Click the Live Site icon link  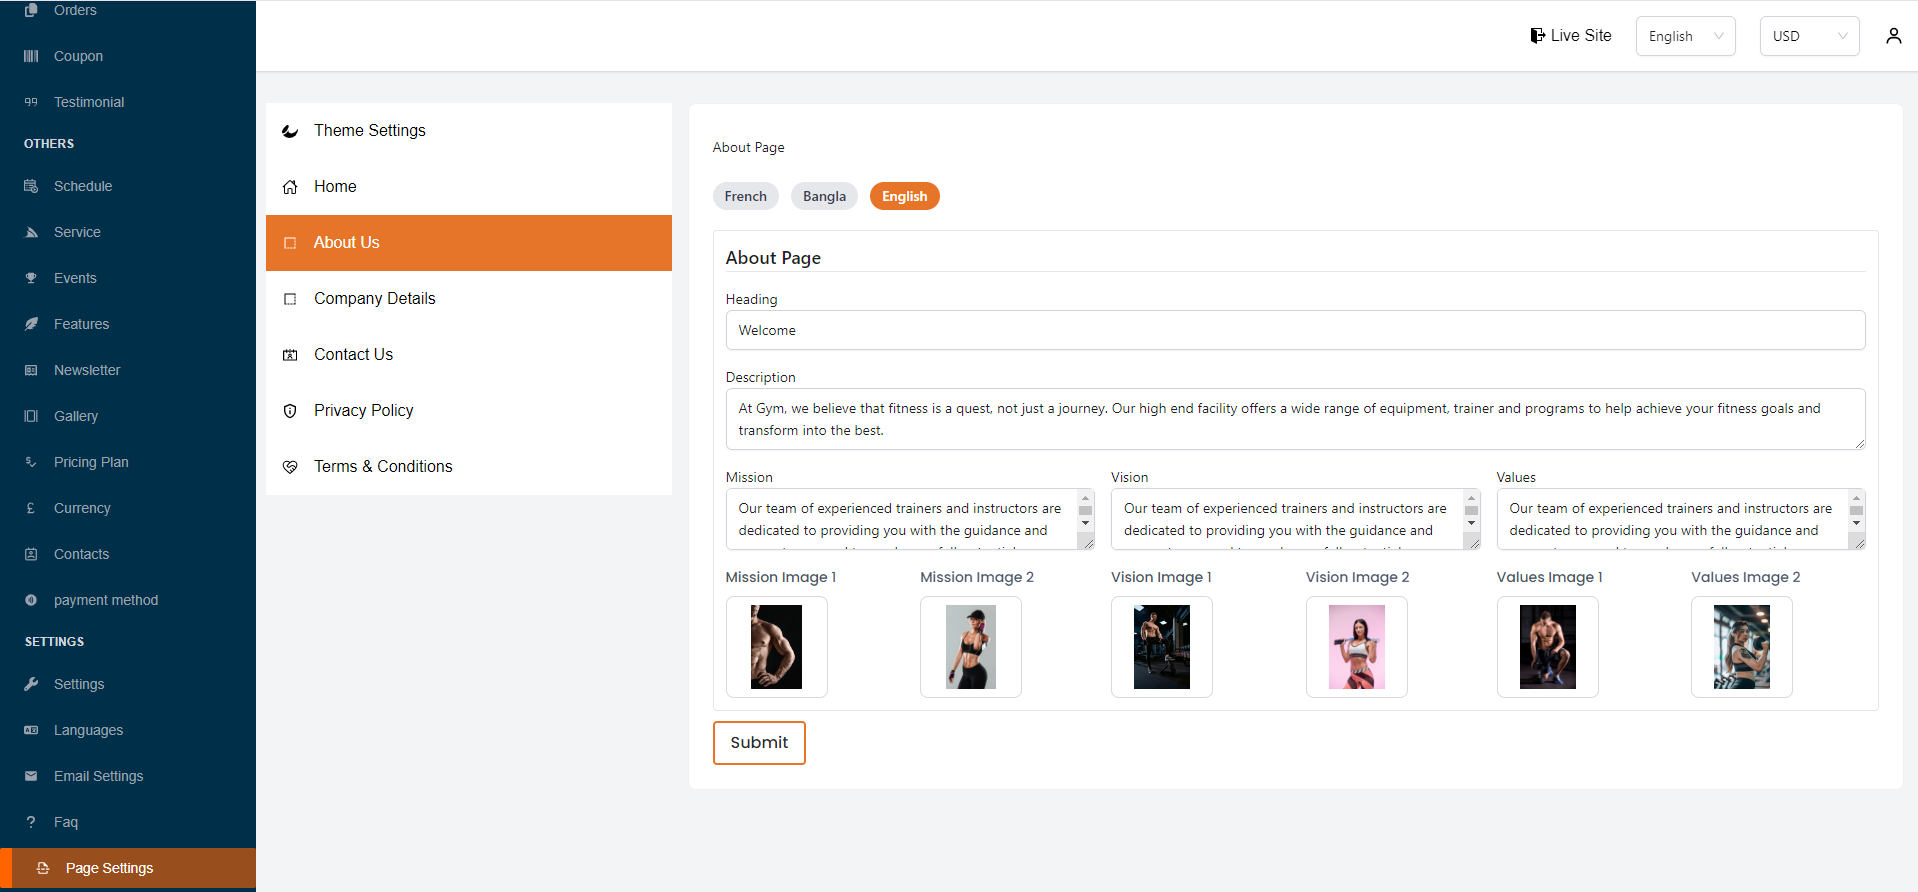click(1537, 36)
